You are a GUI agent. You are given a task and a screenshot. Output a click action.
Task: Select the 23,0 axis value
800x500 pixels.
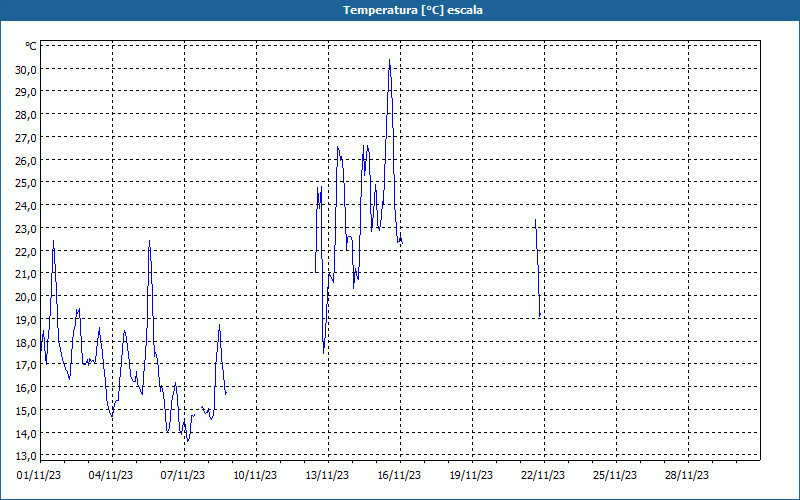pyautogui.click(x=26, y=229)
